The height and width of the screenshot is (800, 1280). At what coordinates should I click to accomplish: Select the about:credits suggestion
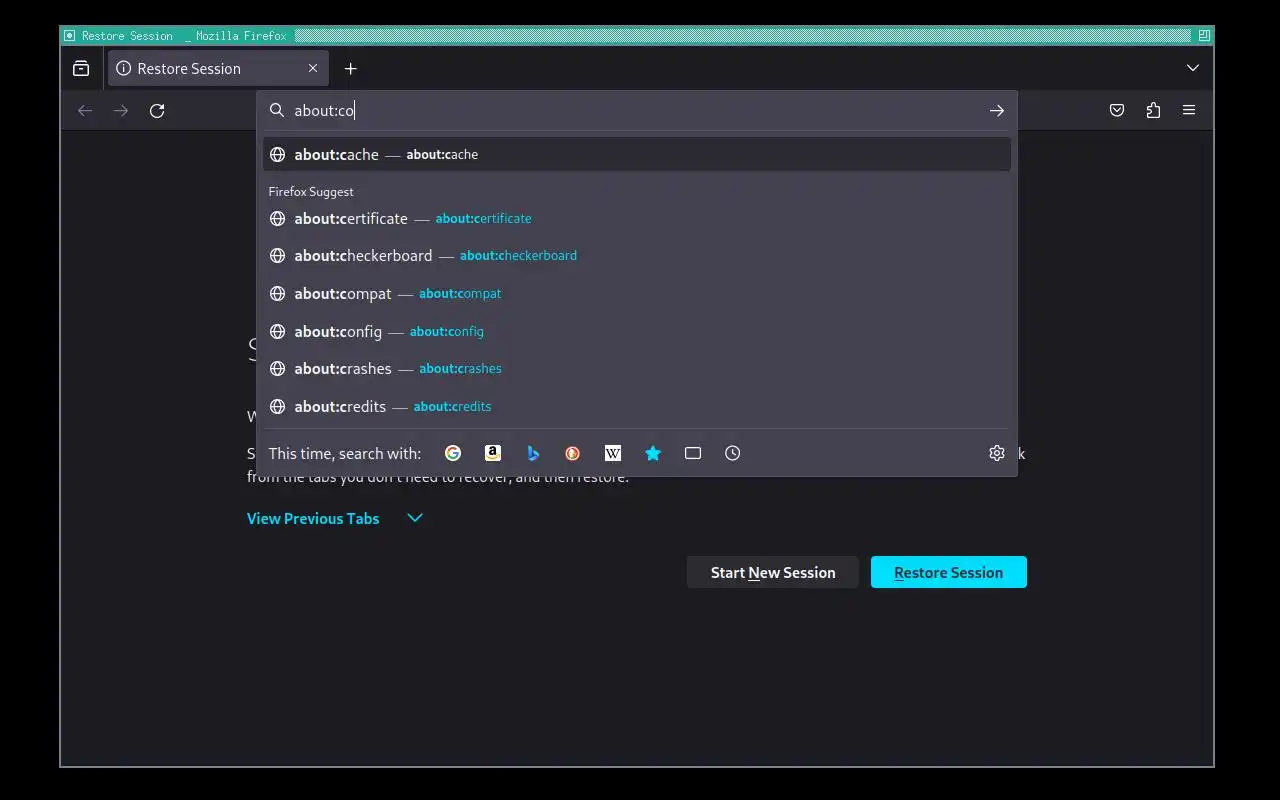point(637,406)
